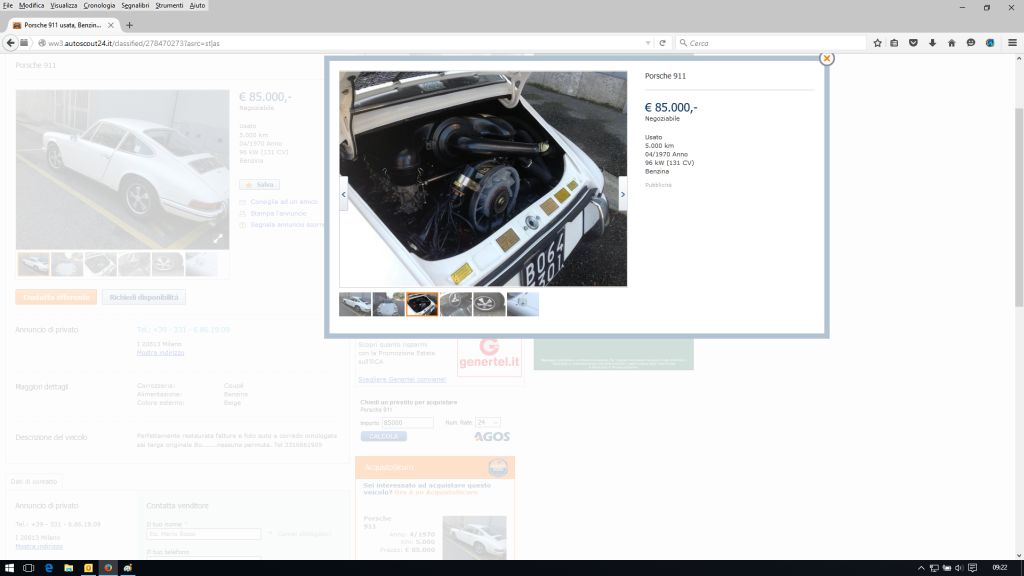1024x576 pixels.
Task: Open a new tab with the plus button
Action: (129, 25)
